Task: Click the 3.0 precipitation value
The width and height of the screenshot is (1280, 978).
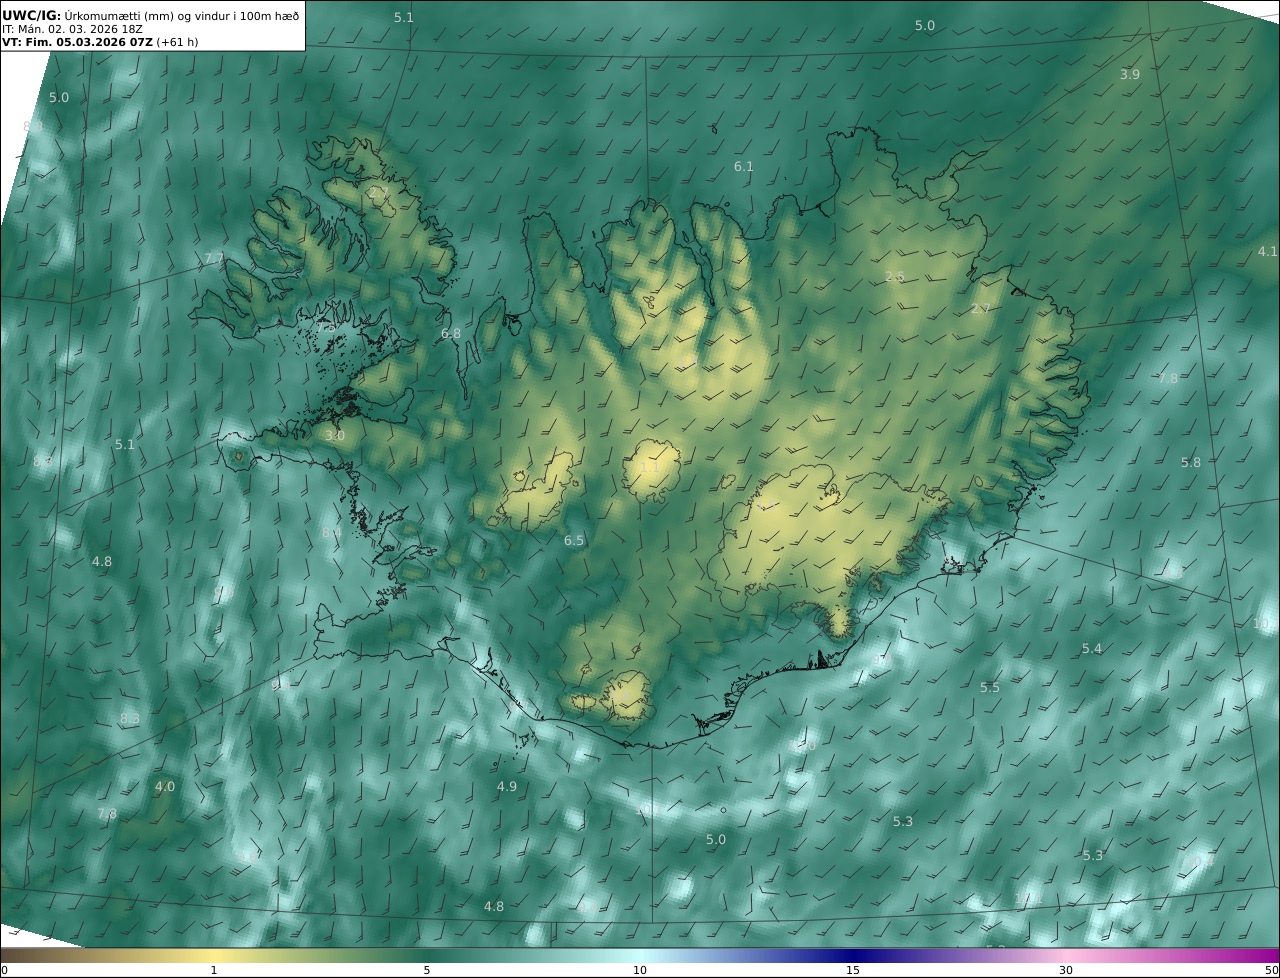Action: click(x=334, y=436)
